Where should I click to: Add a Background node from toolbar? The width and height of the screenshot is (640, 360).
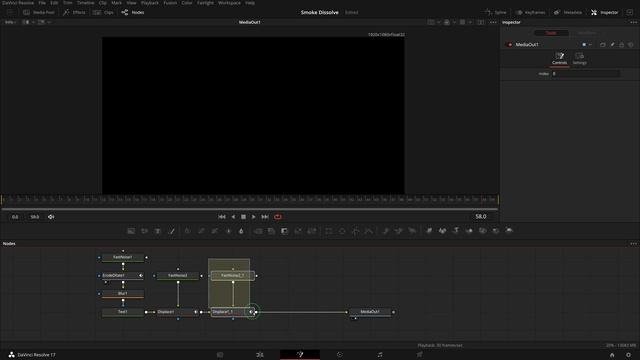coord(131,231)
